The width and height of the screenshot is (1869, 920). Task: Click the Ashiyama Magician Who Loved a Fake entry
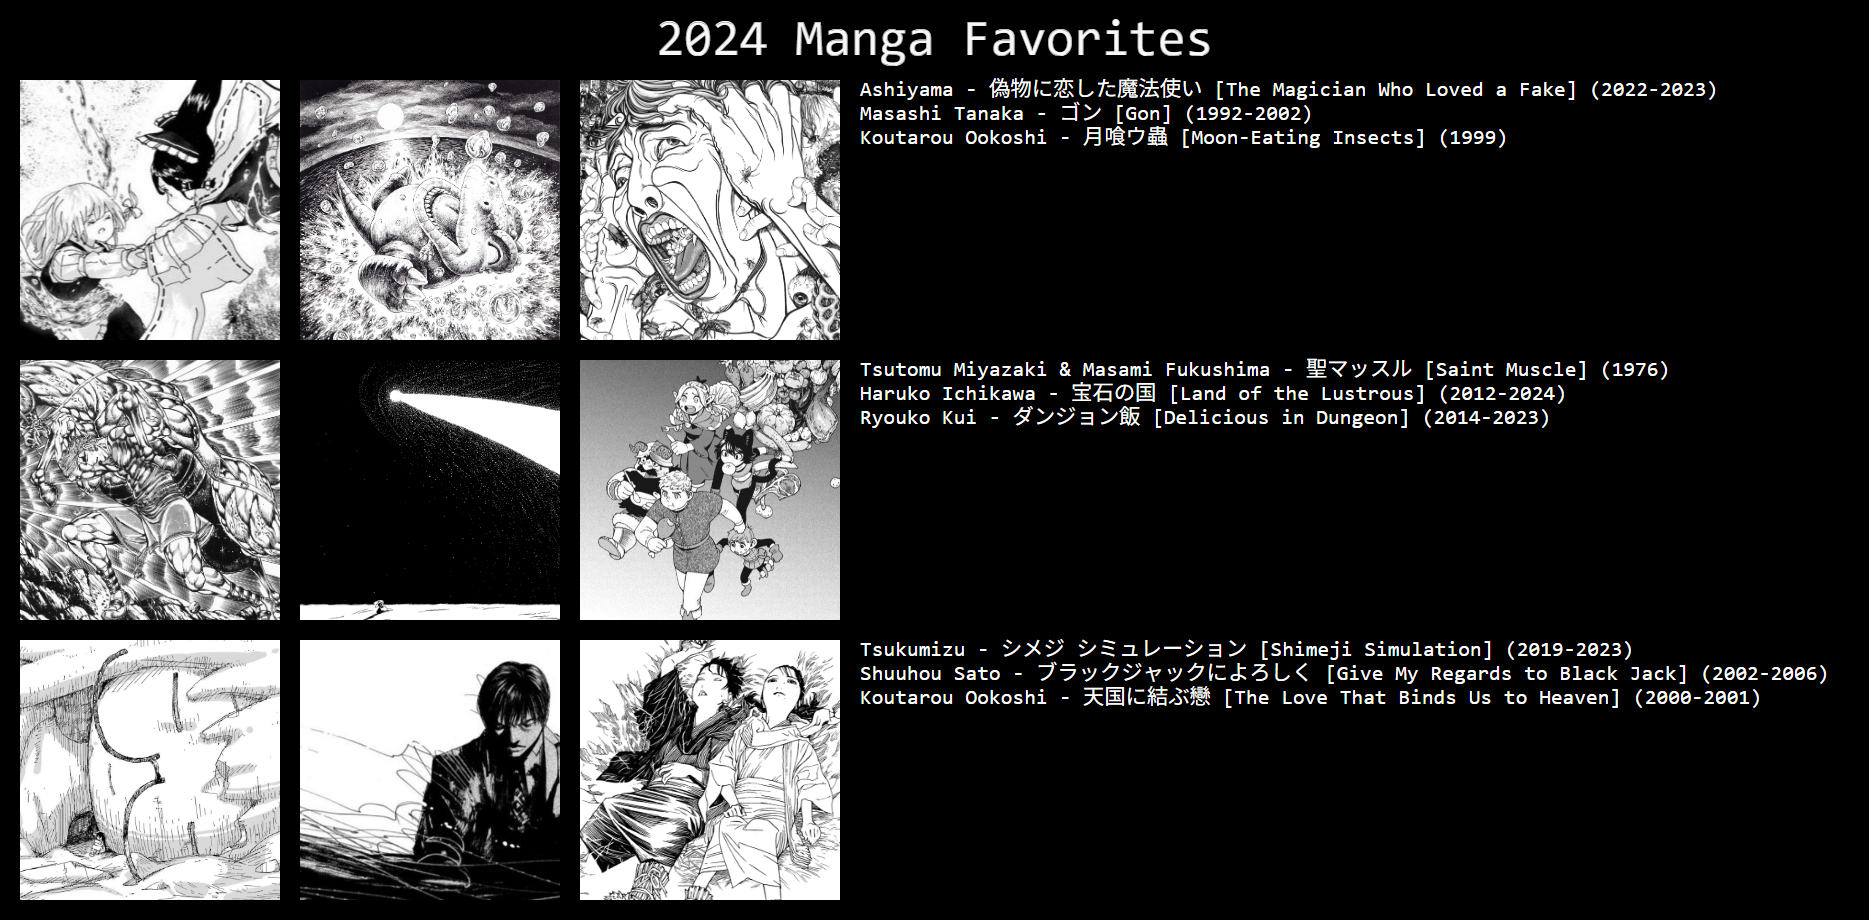coord(1288,89)
